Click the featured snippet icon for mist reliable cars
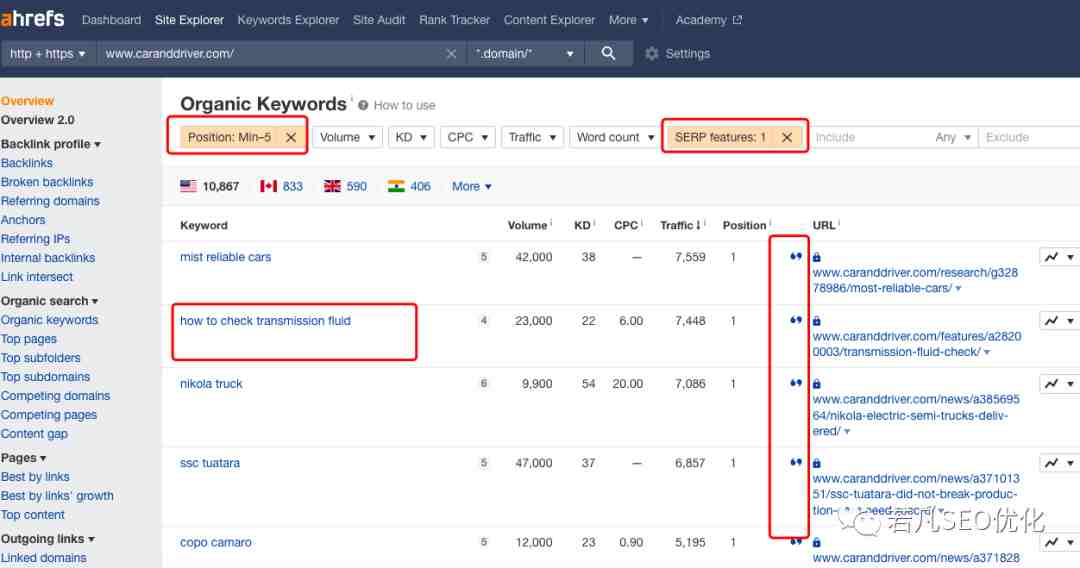The height and width of the screenshot is (568, 1080). [x=796, y=256]
